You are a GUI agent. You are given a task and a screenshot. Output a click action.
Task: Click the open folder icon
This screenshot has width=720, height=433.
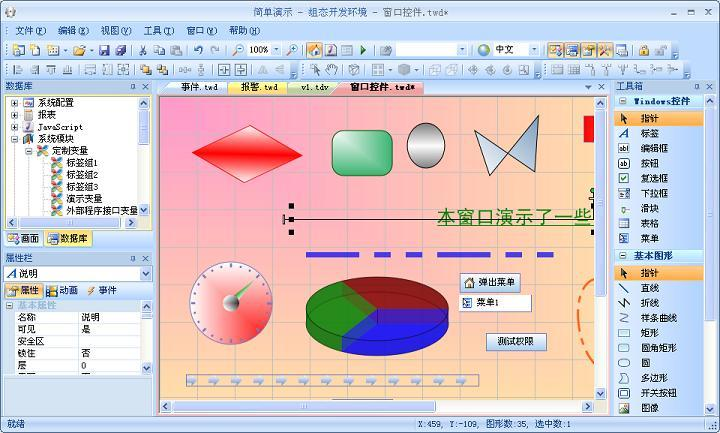[x=79, y=50]
